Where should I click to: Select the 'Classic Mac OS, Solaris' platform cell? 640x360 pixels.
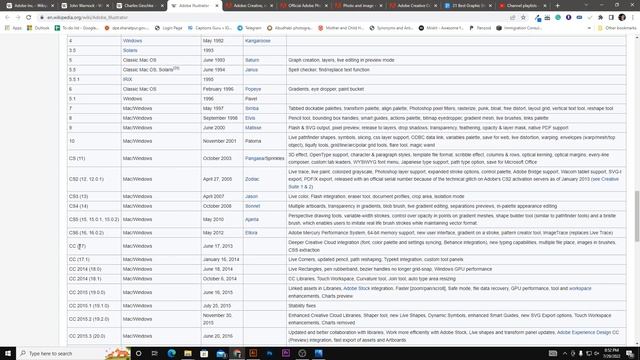click(x=161, y=70)
